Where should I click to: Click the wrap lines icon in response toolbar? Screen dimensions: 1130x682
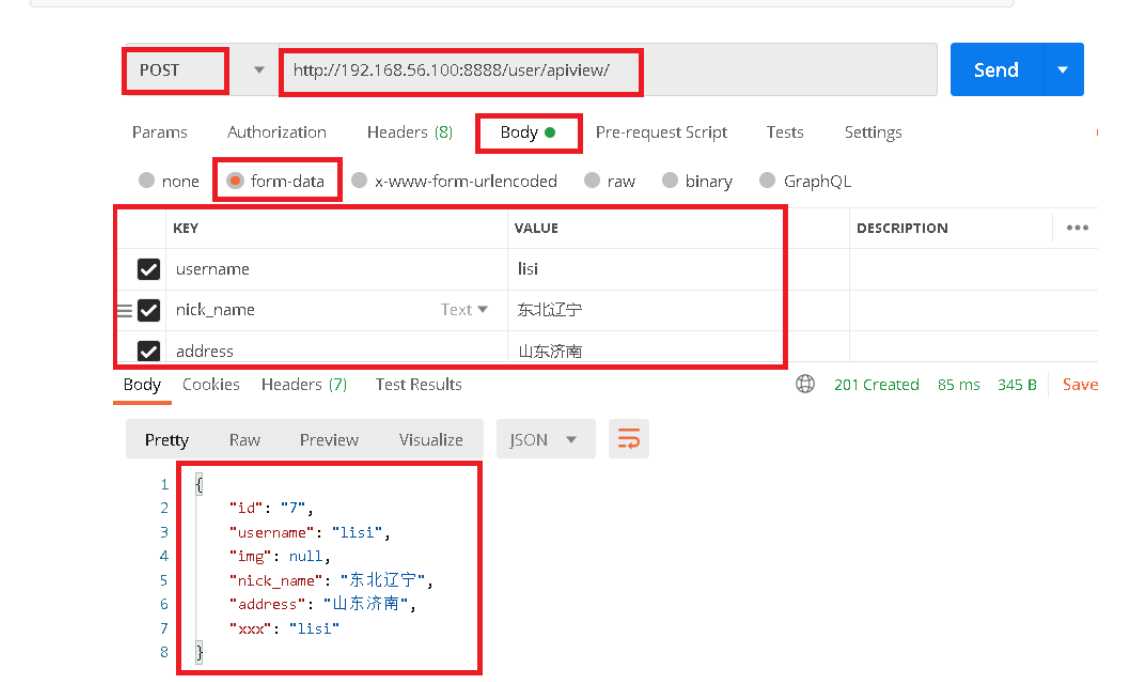(x=628, y=439)
